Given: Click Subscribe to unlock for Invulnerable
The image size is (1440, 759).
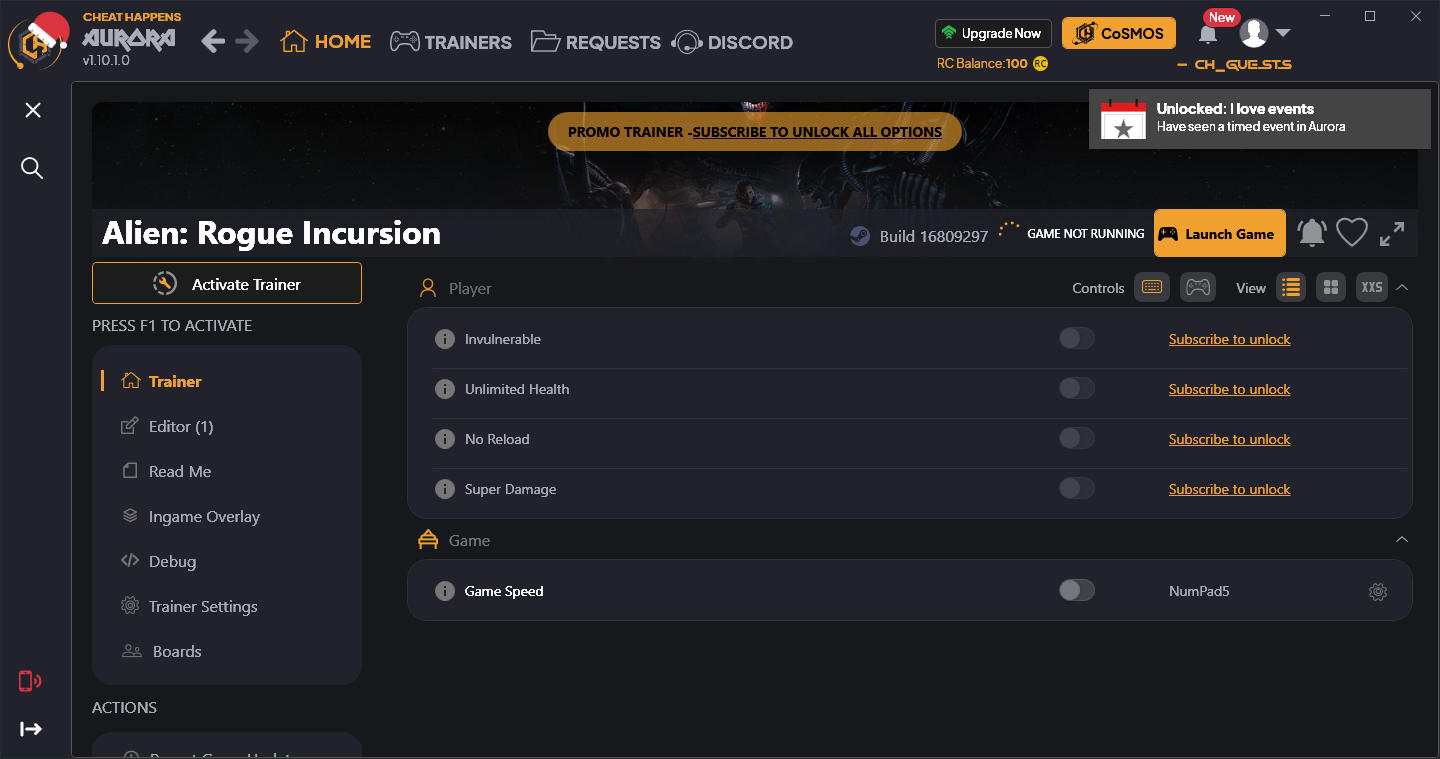Looking at the screenshot, I should (1229, 339).
